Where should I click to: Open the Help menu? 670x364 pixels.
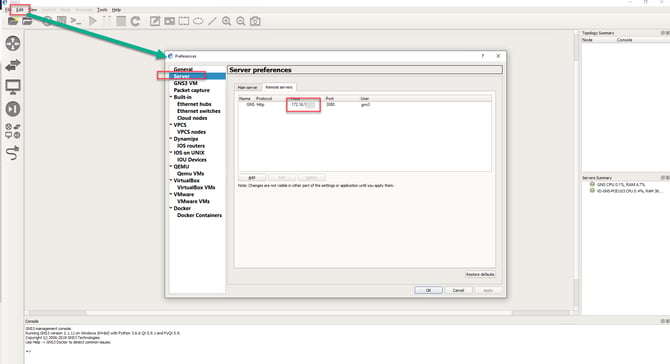tap(116, 9)
